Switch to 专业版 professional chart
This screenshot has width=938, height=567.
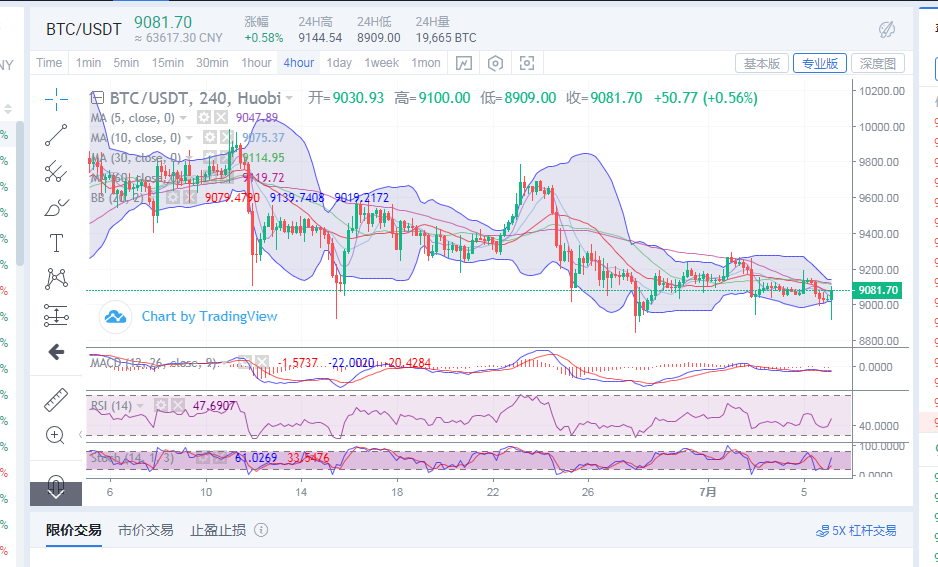820,63
